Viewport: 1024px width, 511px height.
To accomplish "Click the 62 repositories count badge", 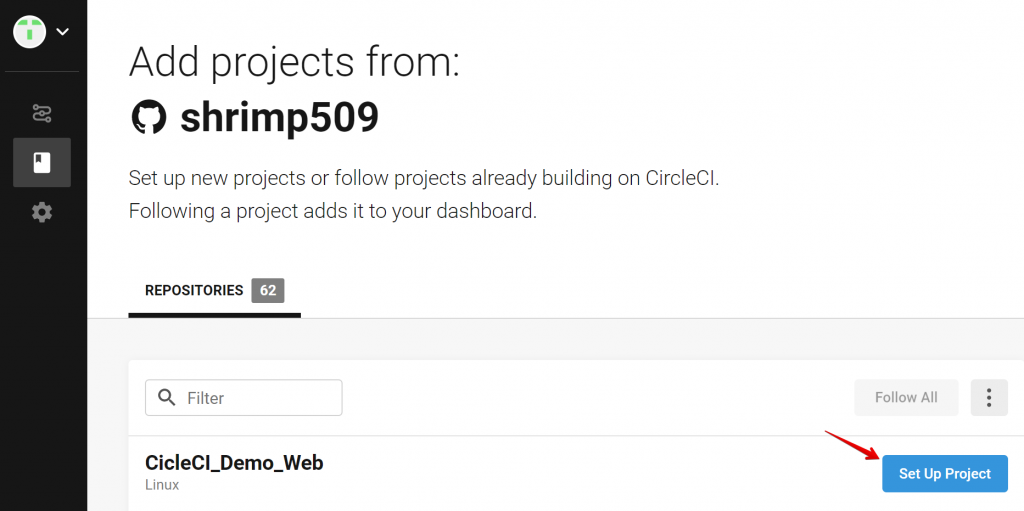I will tap(268, 291).
